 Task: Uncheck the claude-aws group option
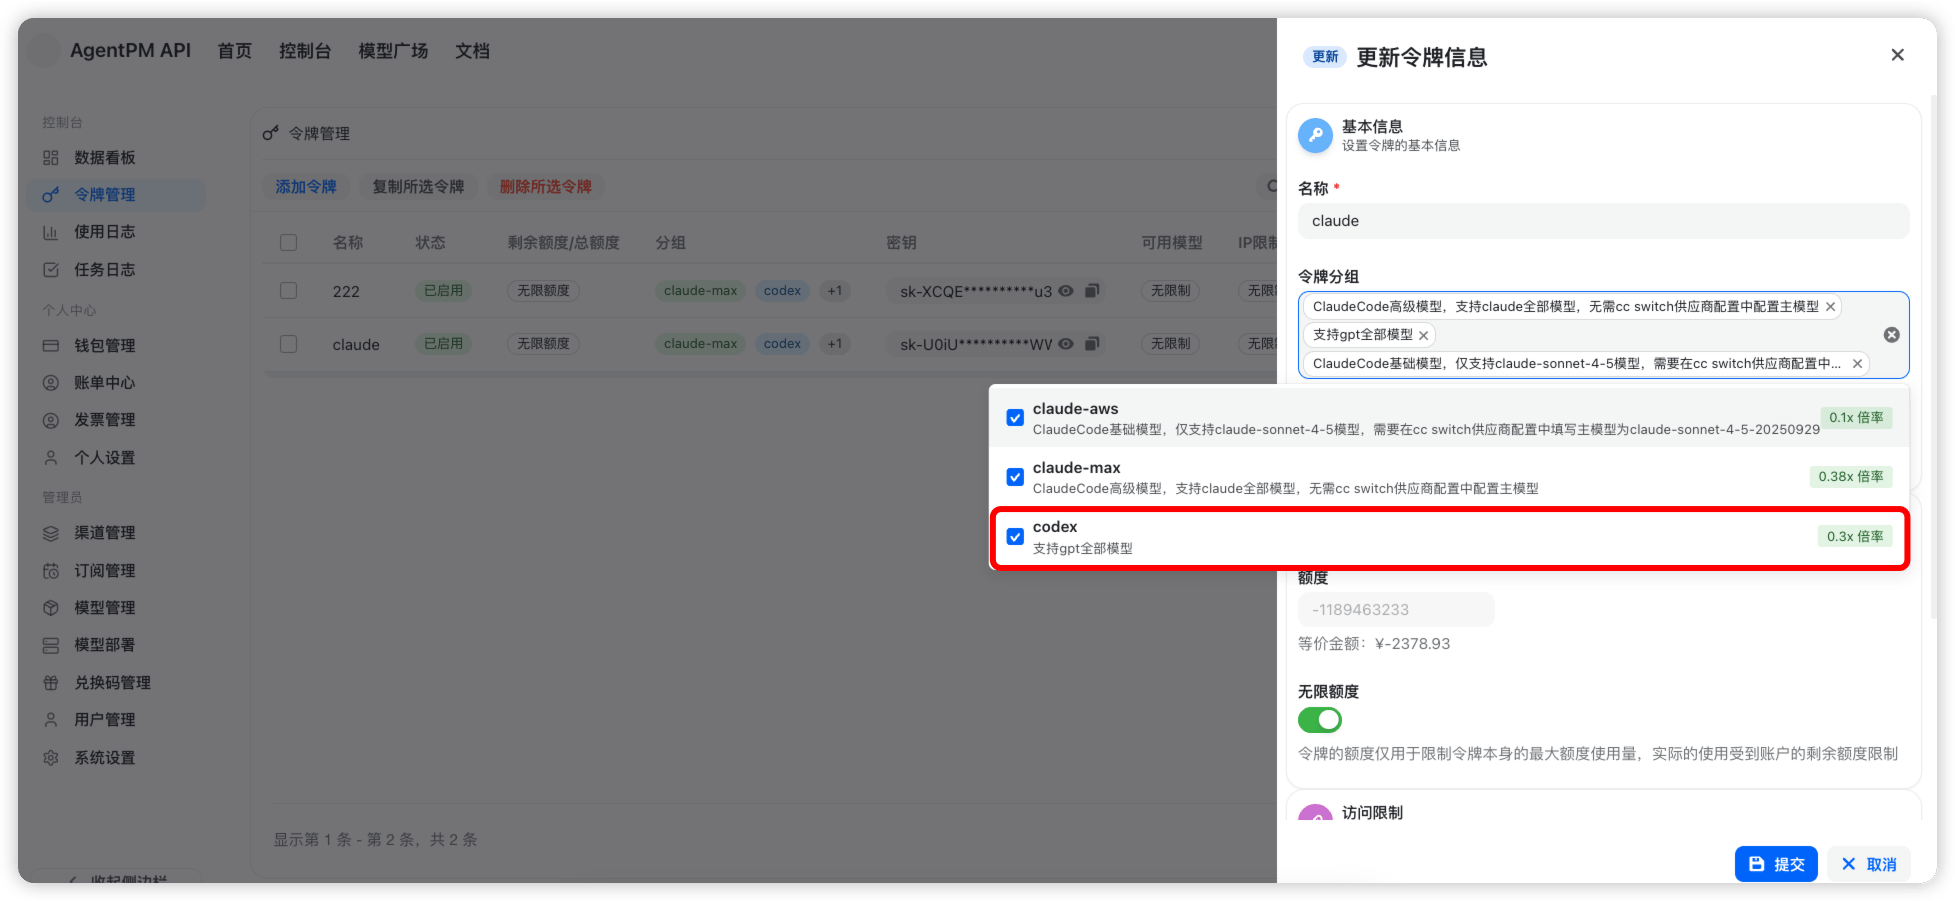pos(1015,418)
